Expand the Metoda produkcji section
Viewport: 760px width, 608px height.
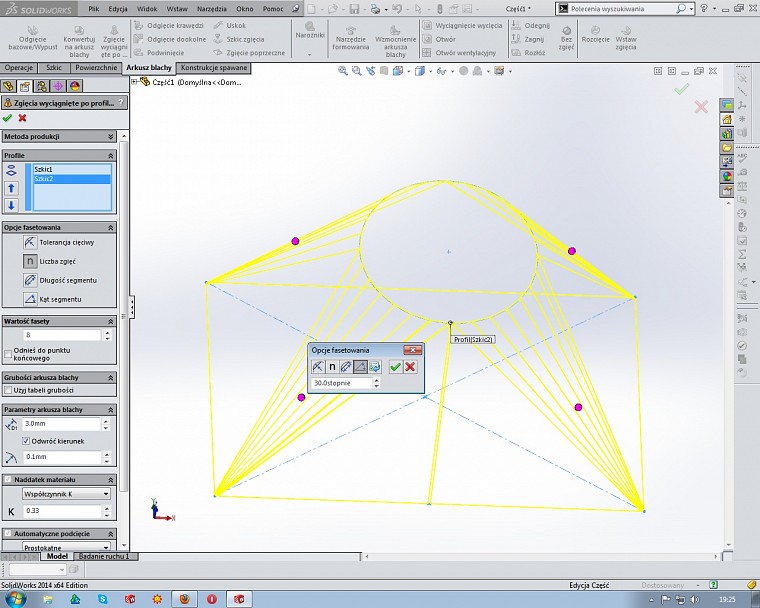(x=110, y=136)
